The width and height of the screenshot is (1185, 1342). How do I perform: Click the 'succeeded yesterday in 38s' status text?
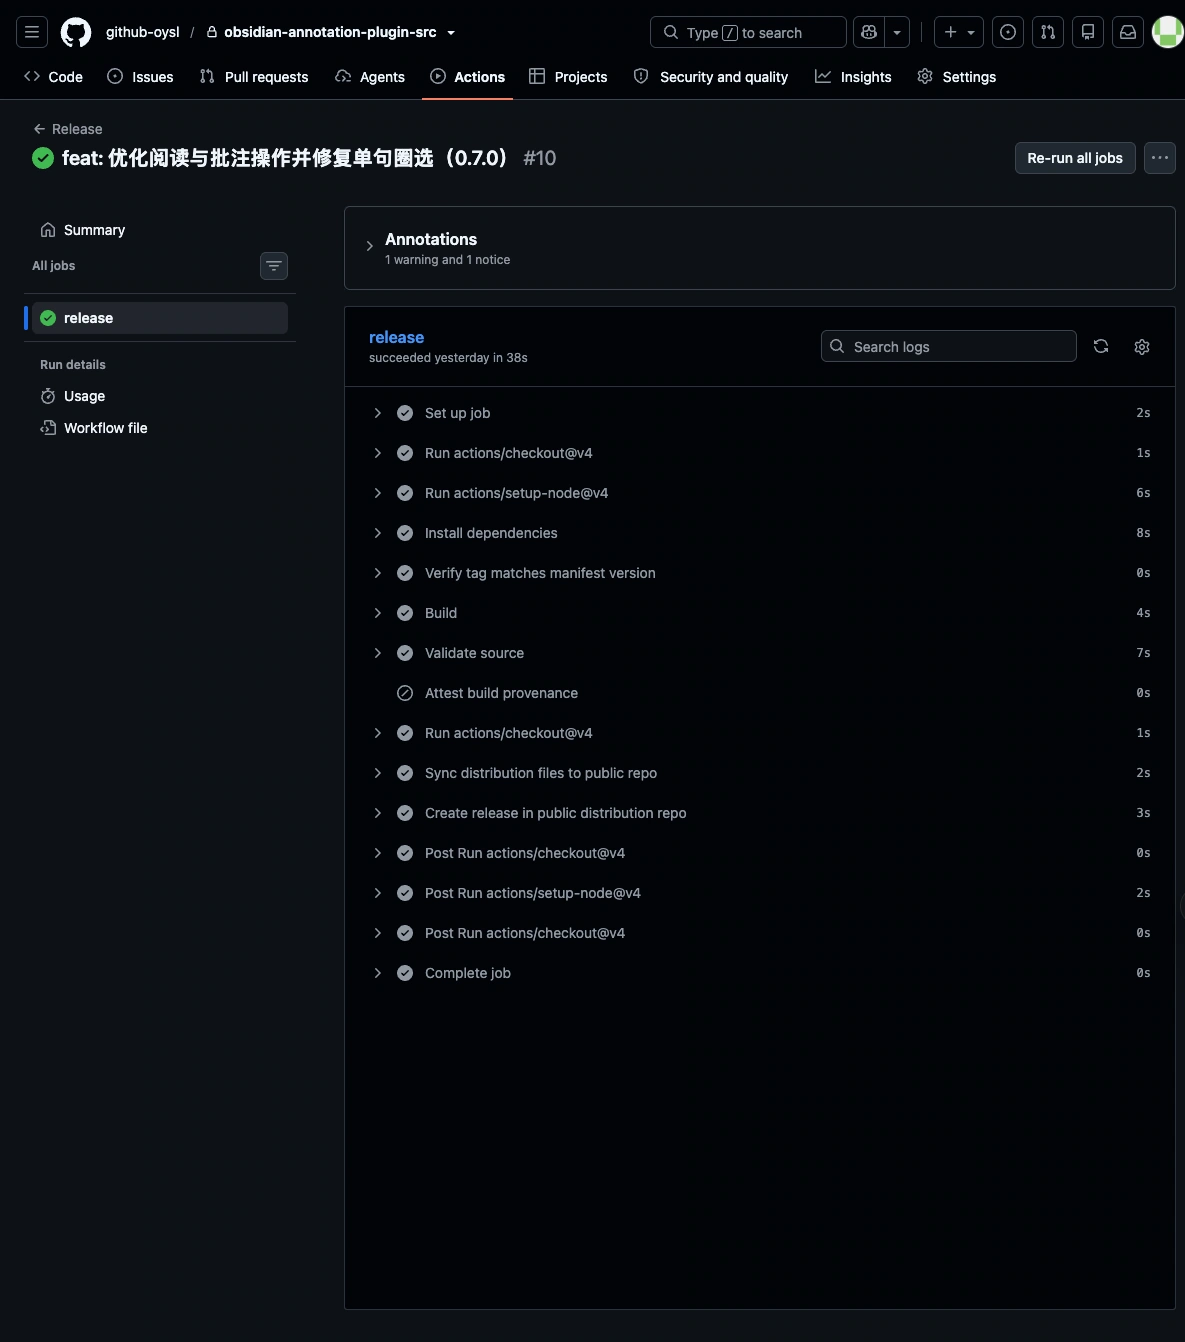[x=448, y=358]
